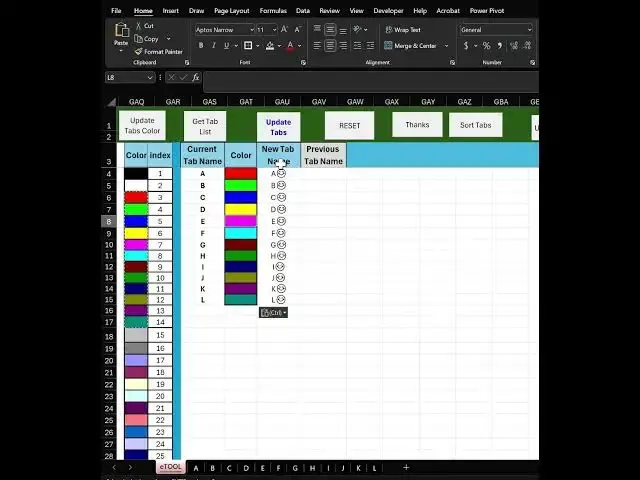Toggle Italic formatting
The height and width of the screenshot is (480, 640).
tap(214, 46)
